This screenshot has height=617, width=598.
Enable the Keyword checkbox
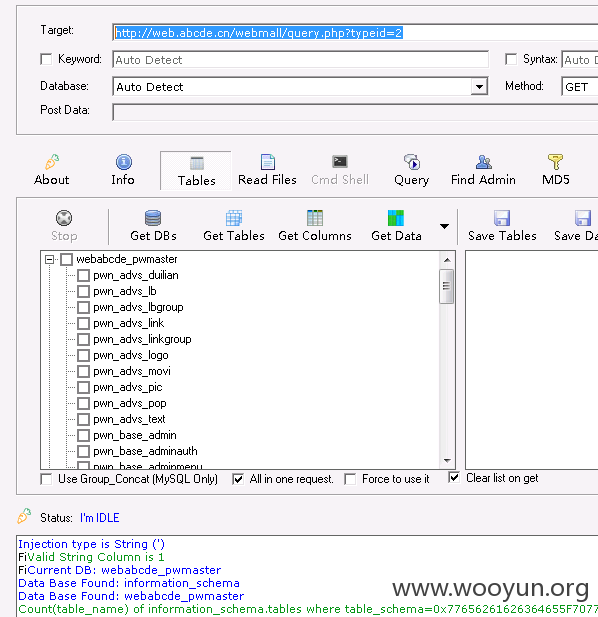46,59
